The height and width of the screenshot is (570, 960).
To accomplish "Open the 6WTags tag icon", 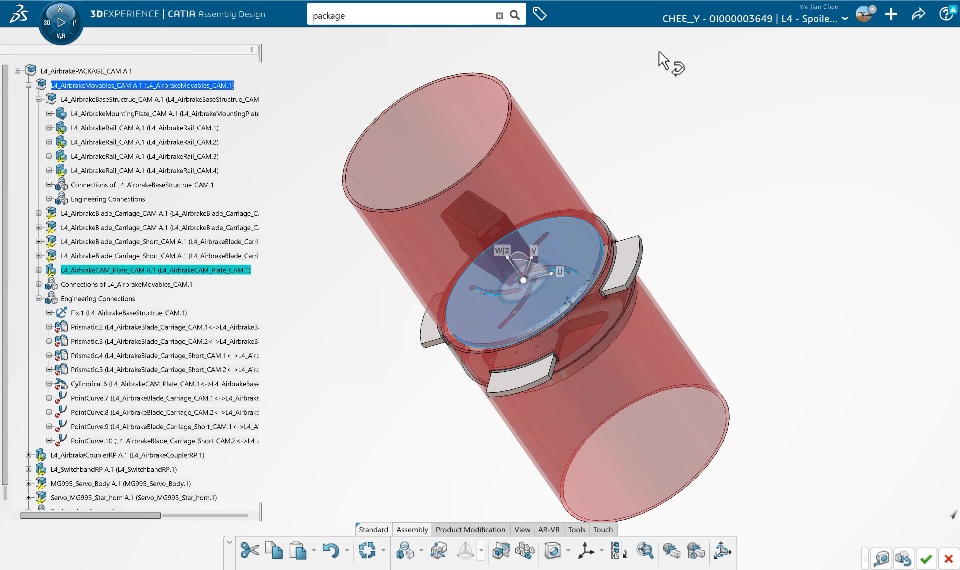I will click(539, 14).
